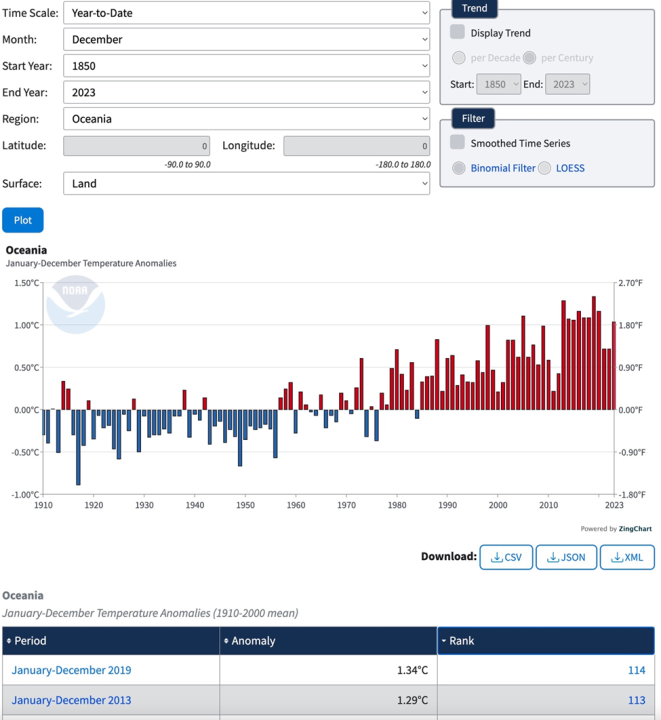Click the Latitude input field

(137, 146)
